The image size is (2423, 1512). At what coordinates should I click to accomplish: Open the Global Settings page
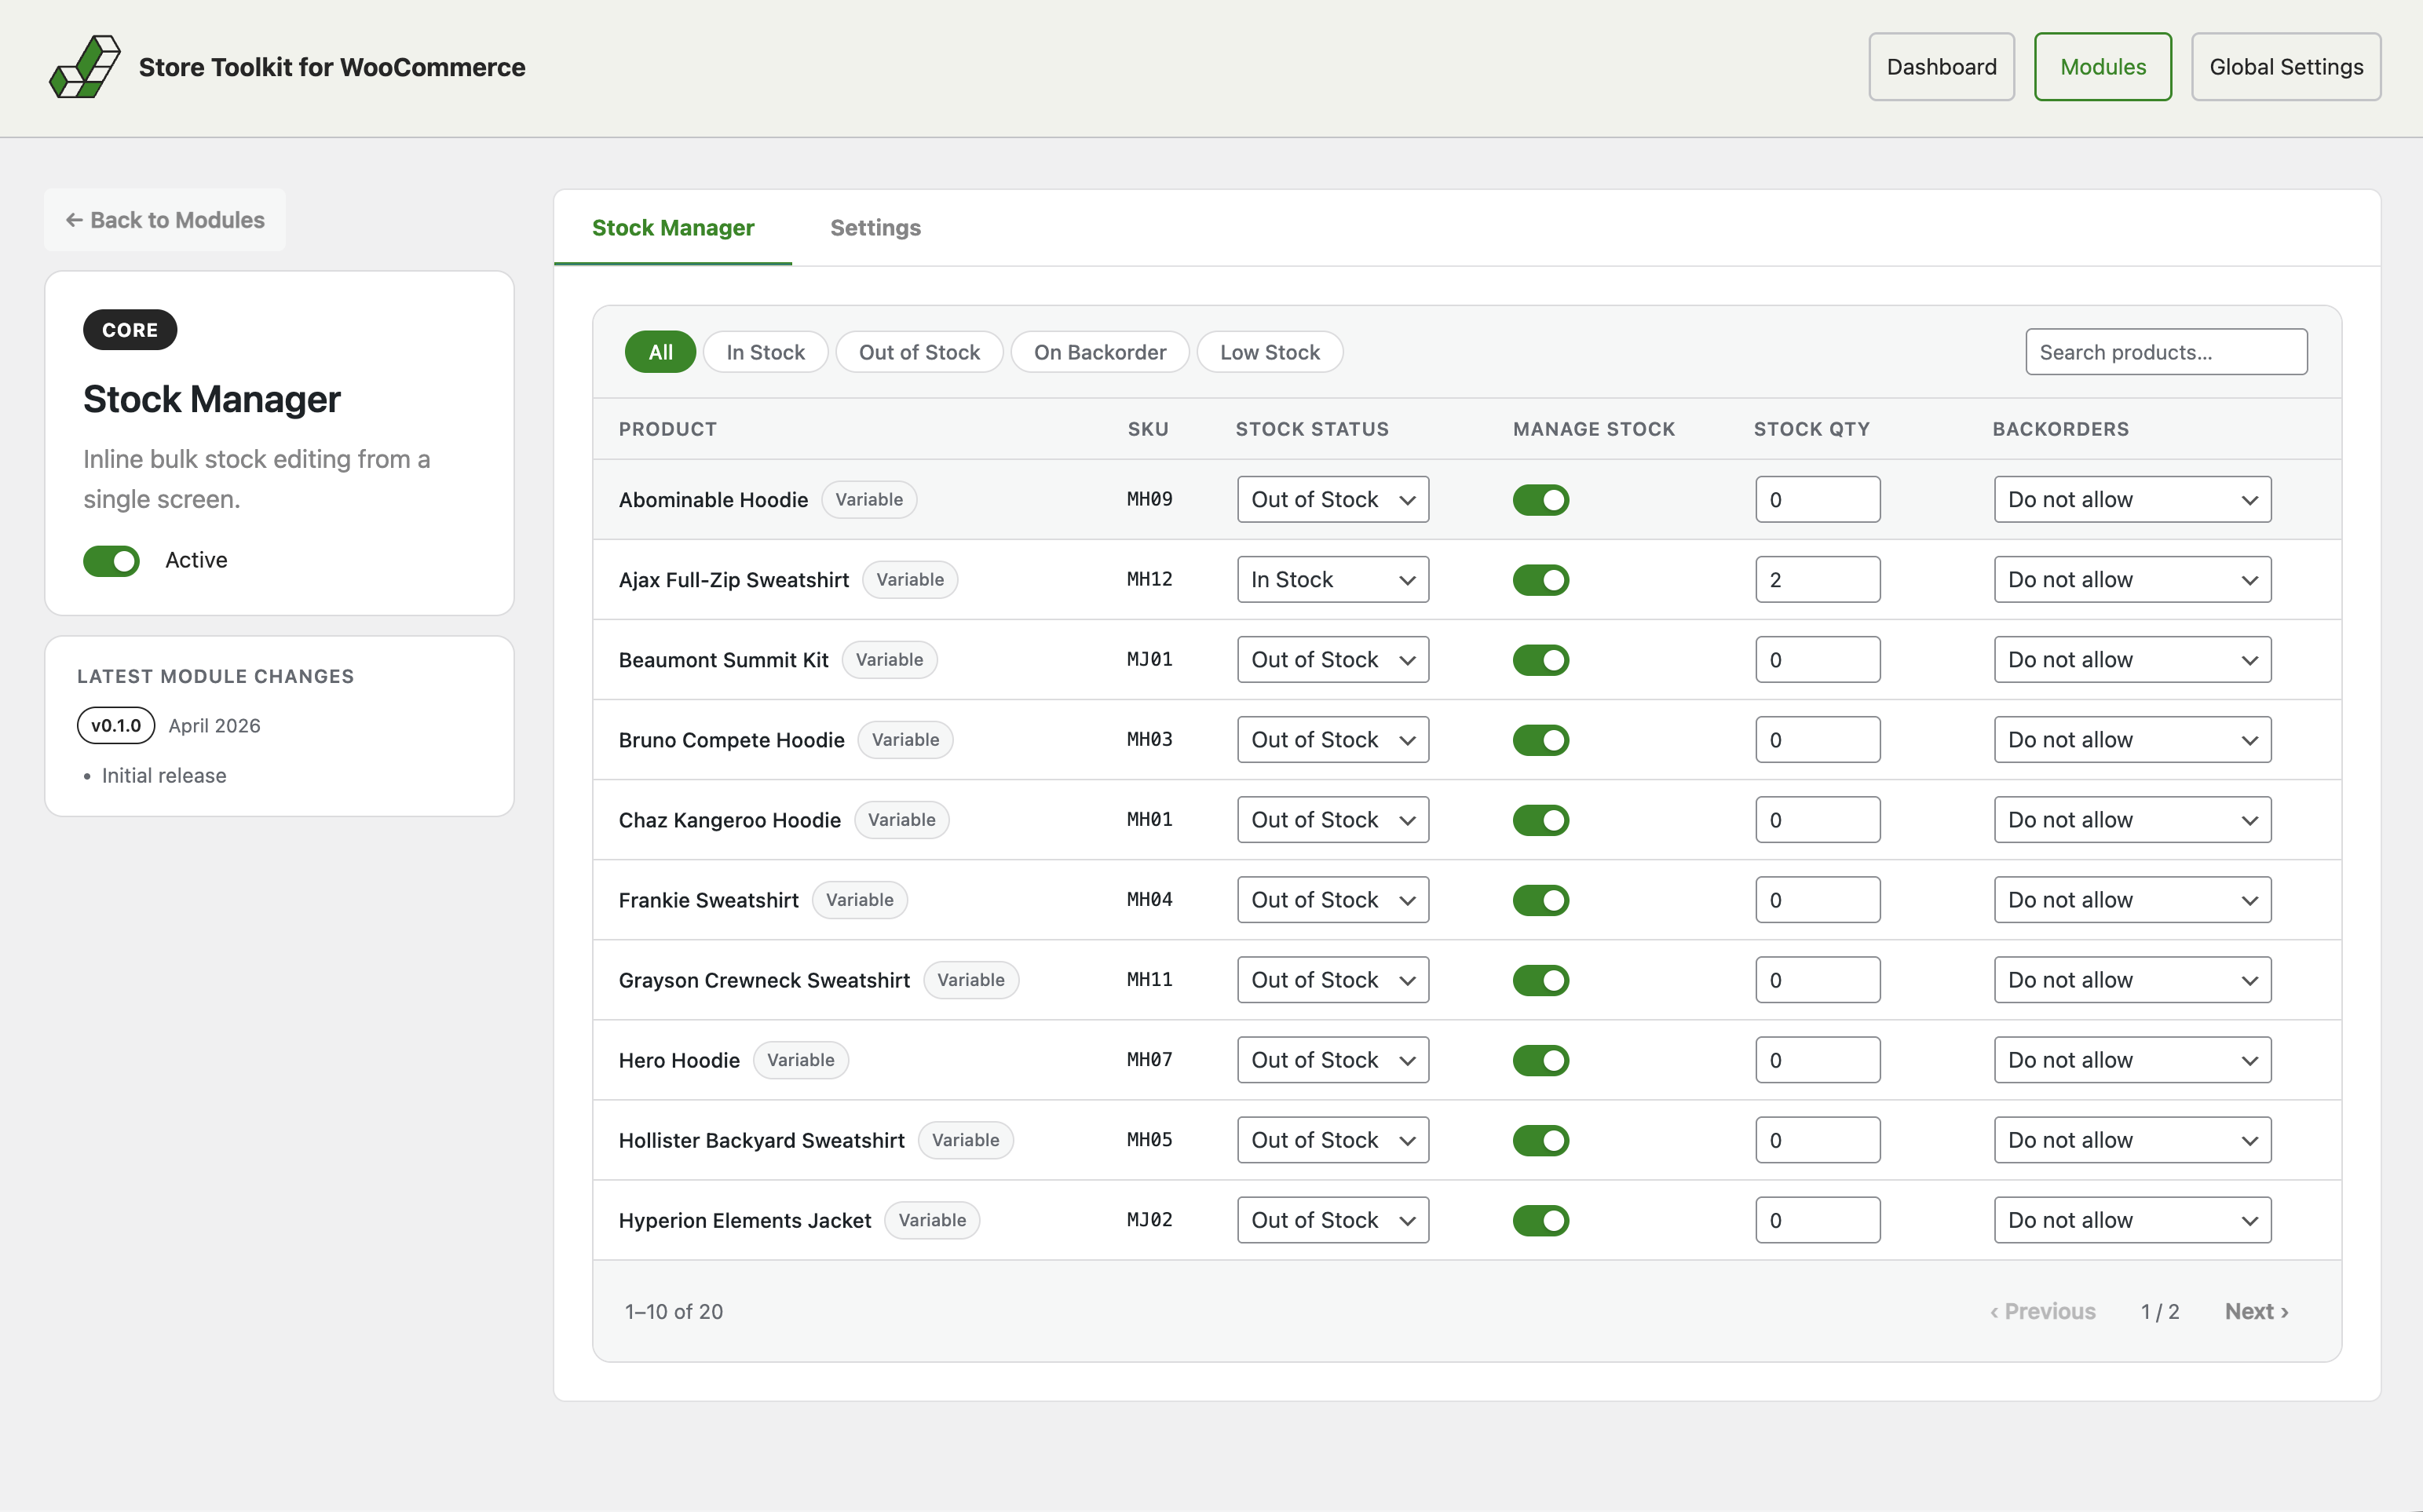[2285, 67]
